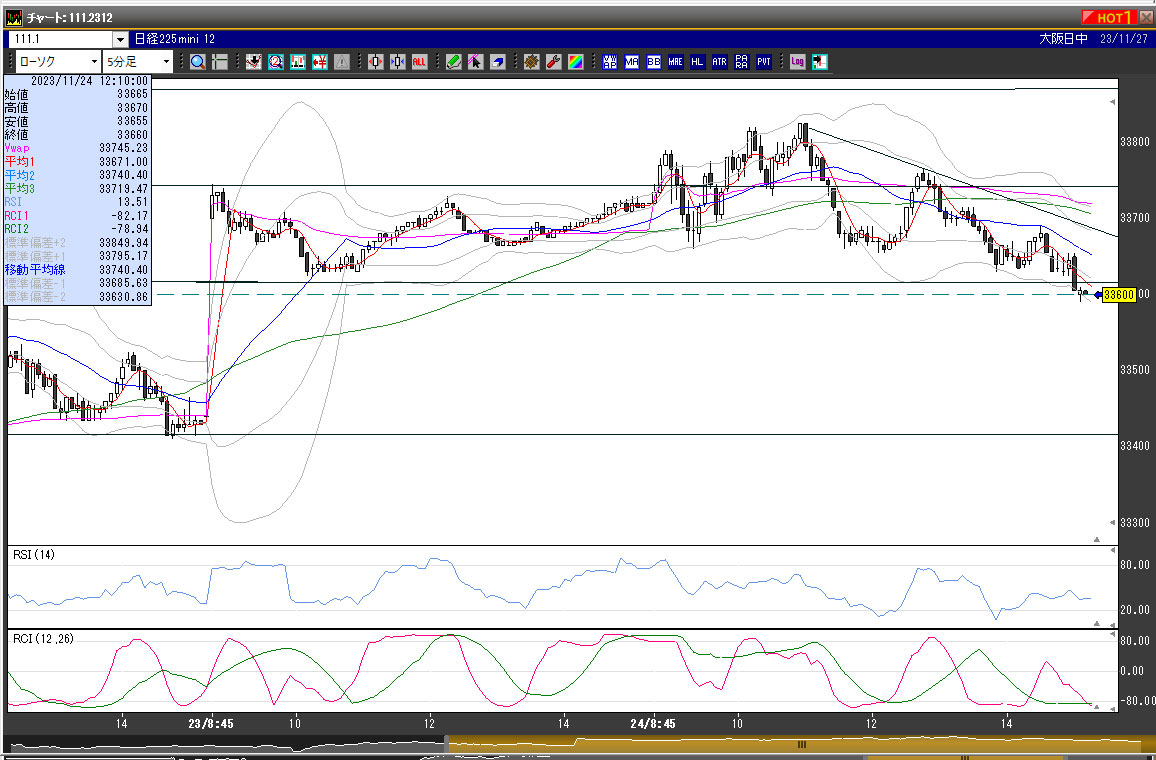This screenshot has height=760, width=1156.
Task: Select the eraser tool
Action: [498, 62]
